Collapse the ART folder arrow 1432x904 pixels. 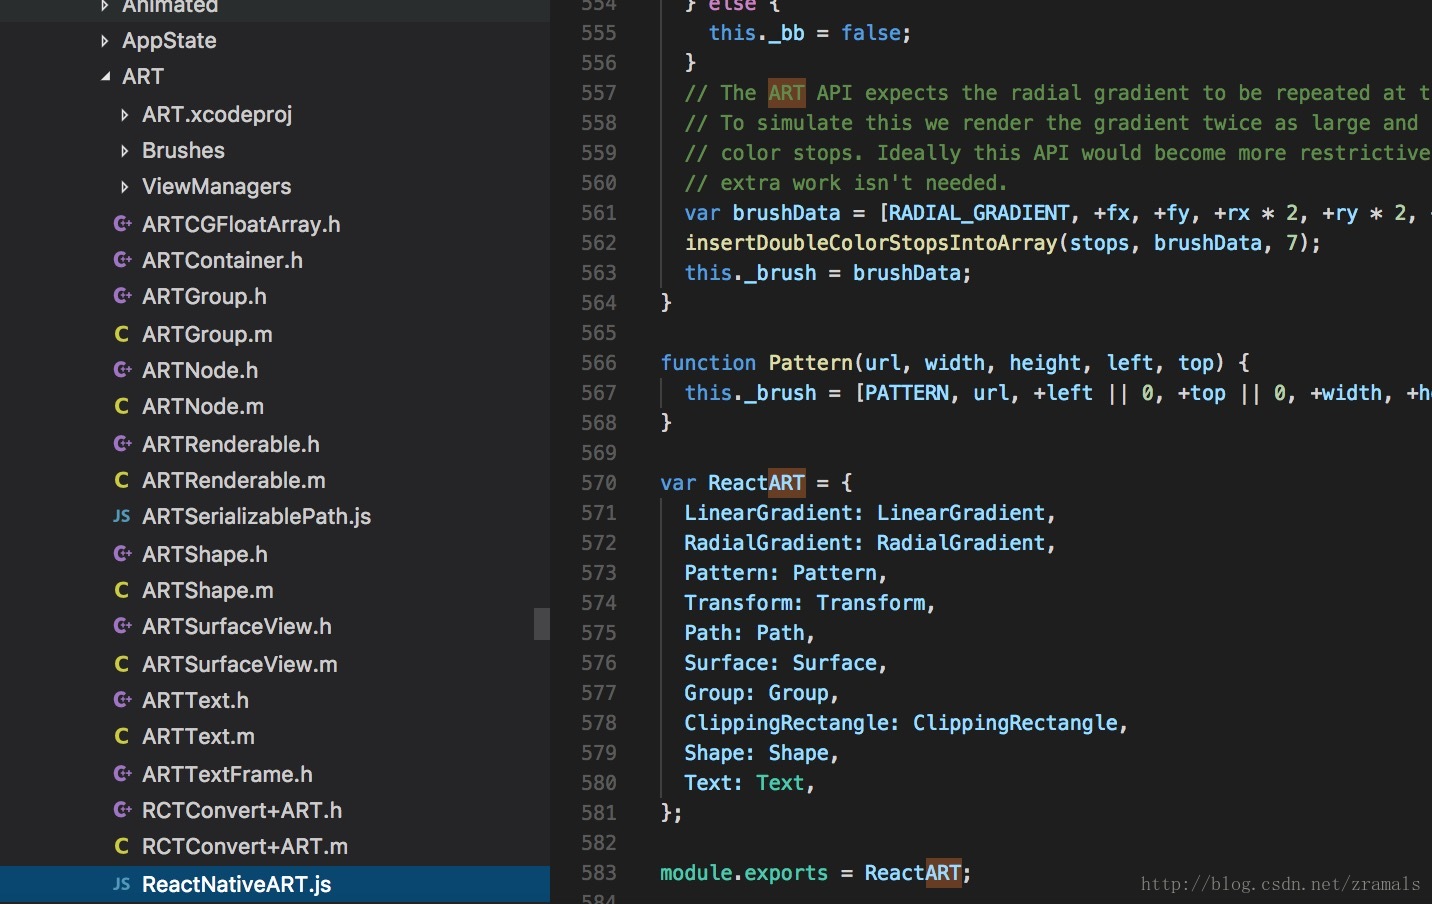[x=105, y=77]
